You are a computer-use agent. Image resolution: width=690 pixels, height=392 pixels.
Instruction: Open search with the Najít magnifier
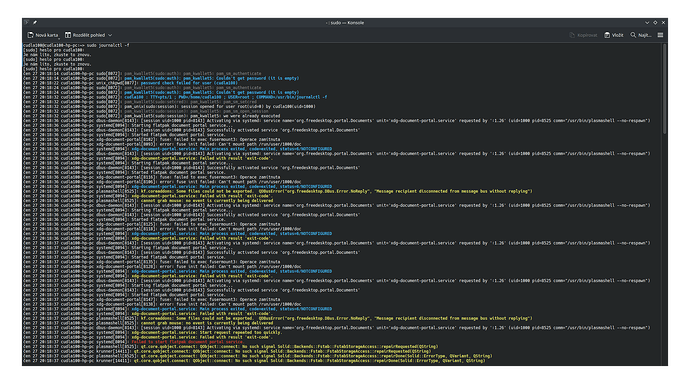[641, 35]
